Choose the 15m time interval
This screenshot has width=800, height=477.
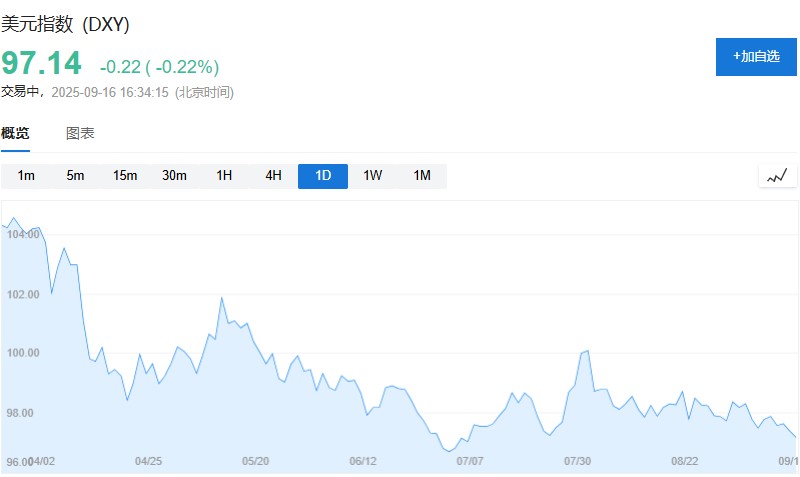pos(125,176)
